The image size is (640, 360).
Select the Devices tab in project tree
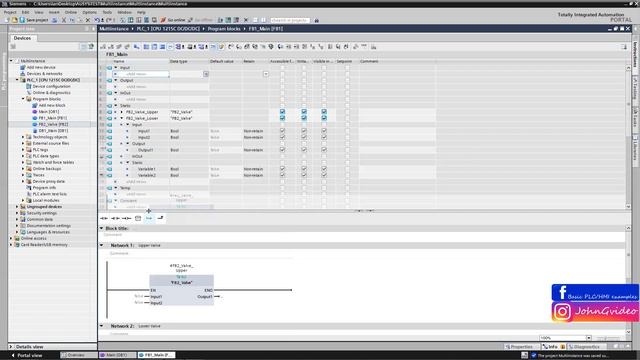pos(22,38)
